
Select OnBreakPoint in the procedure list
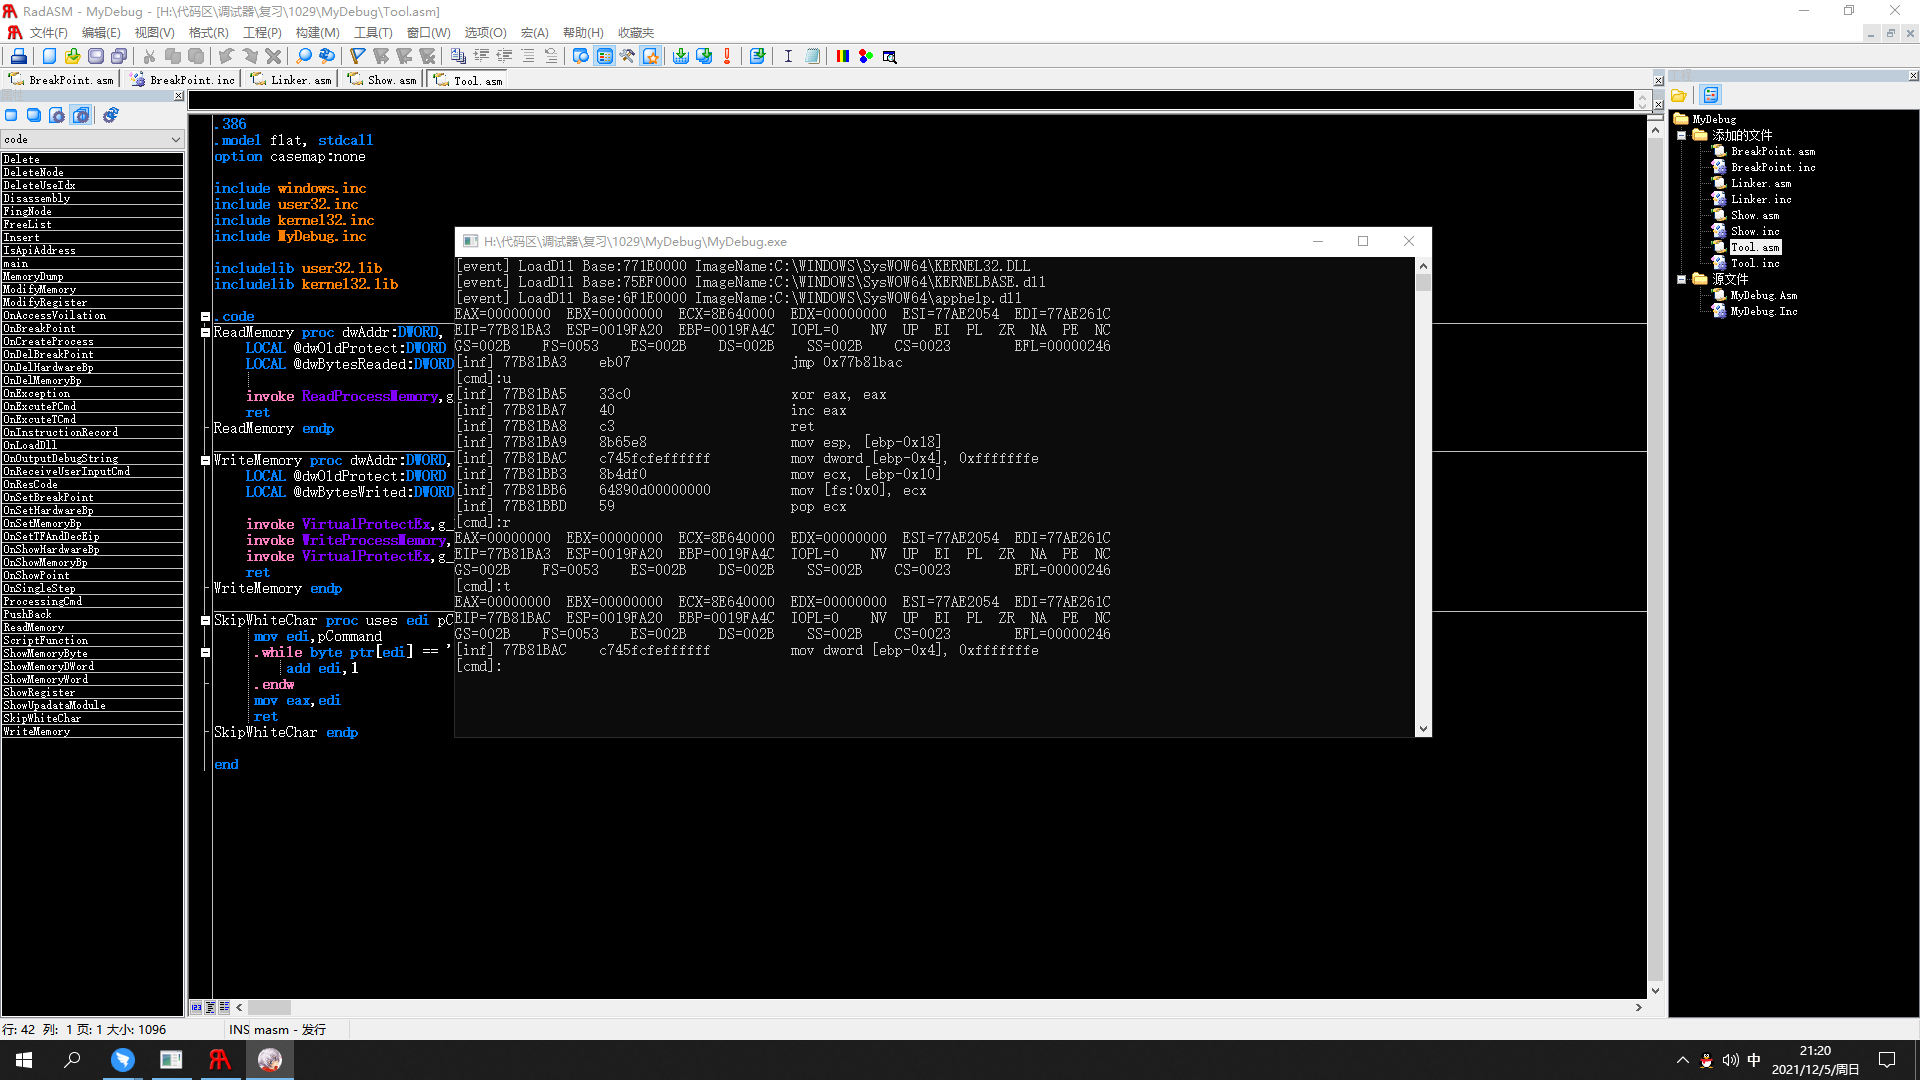coord(39,328)
